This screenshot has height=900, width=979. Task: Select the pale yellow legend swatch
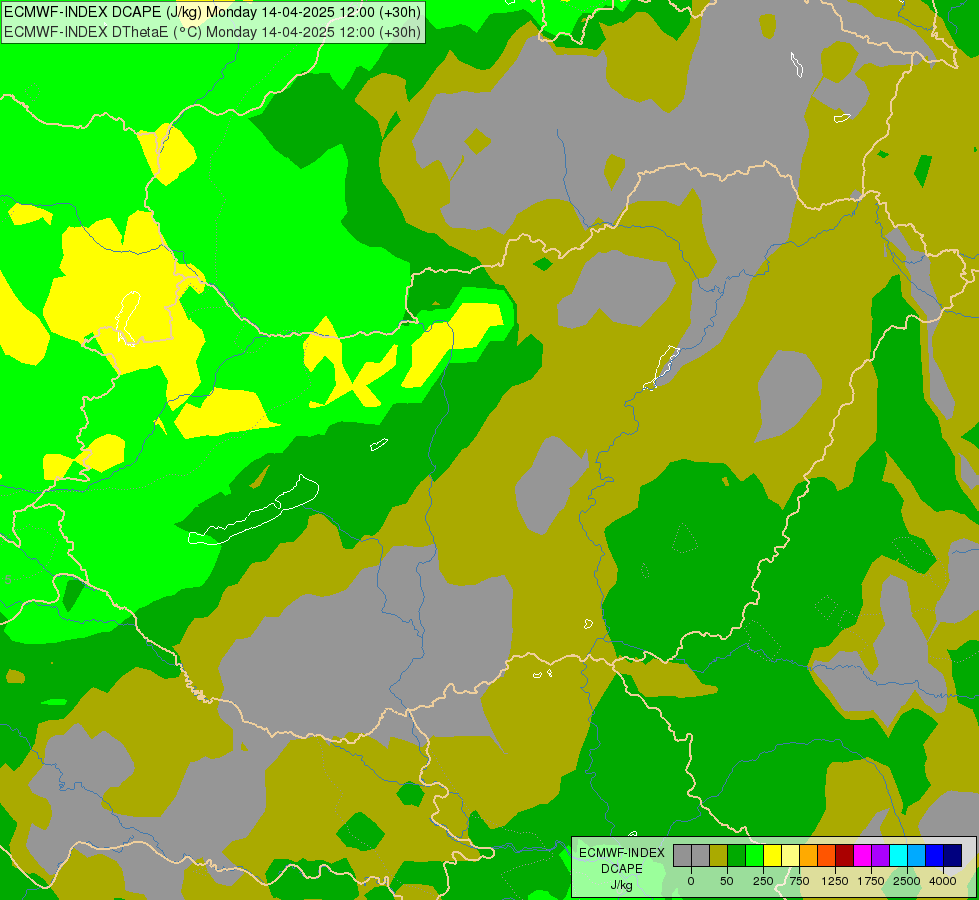790,855
